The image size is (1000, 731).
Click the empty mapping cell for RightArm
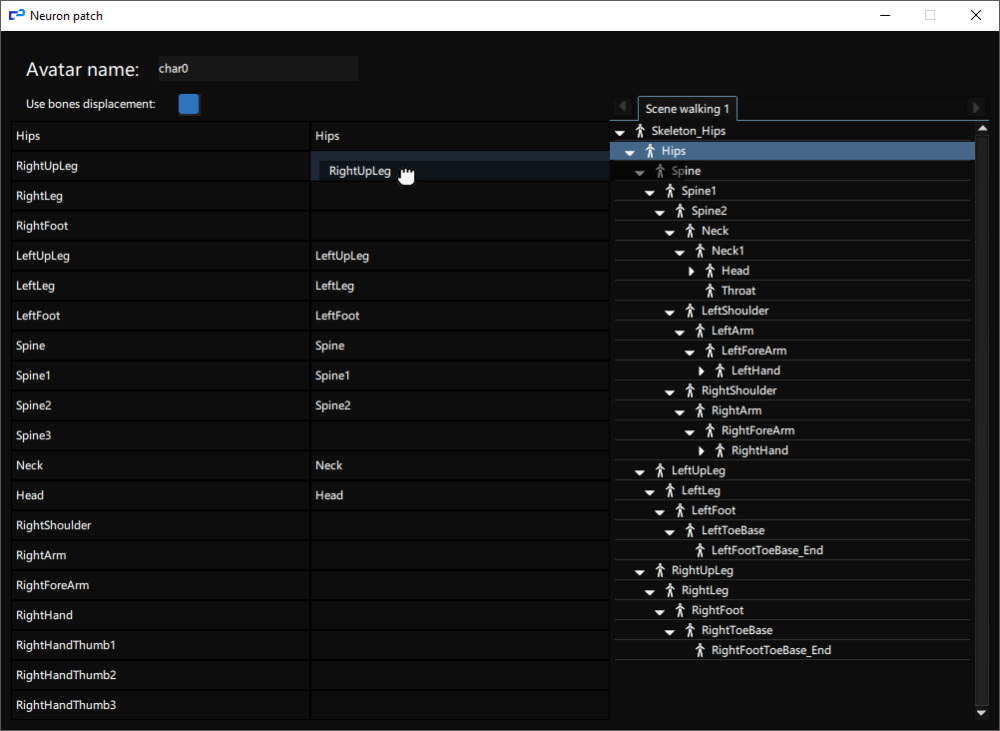tap(460, 556)
